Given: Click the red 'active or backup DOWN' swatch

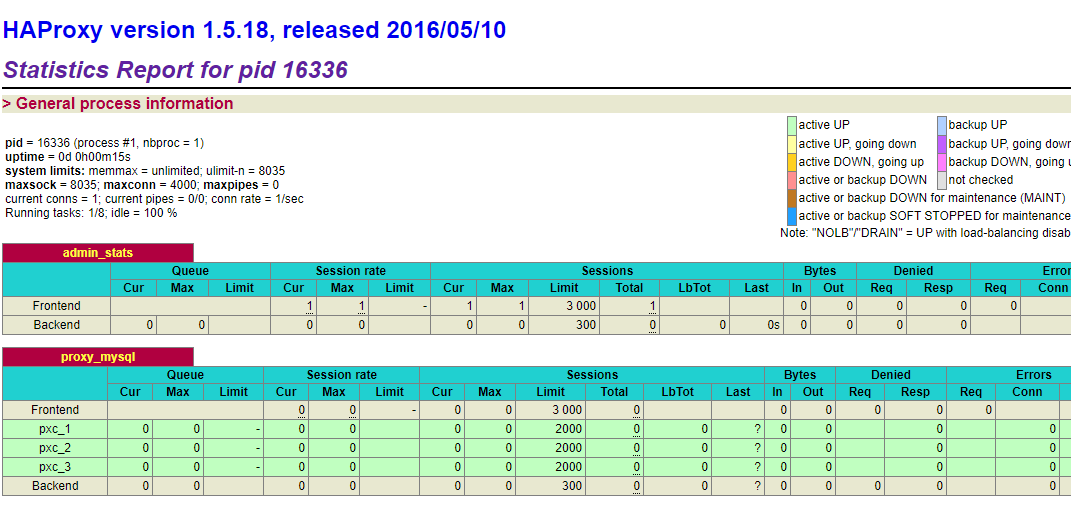Looking at the screenshot, I should 791,180.
